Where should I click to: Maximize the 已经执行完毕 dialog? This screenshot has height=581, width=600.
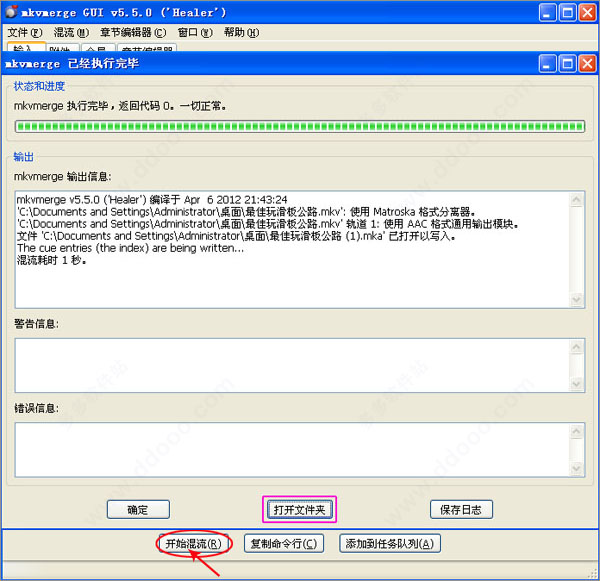pos(568,64)
